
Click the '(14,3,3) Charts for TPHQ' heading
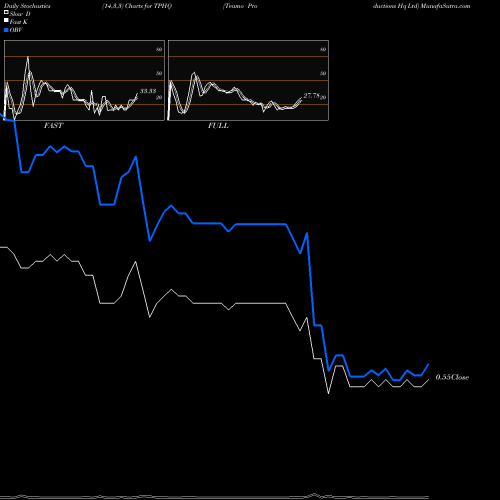click(x=137, y=6)
